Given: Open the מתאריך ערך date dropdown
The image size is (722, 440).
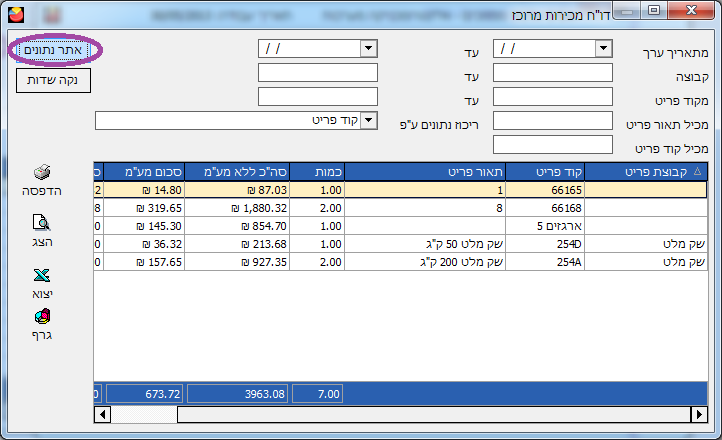Looking at the screenshot, I should 603,48.
